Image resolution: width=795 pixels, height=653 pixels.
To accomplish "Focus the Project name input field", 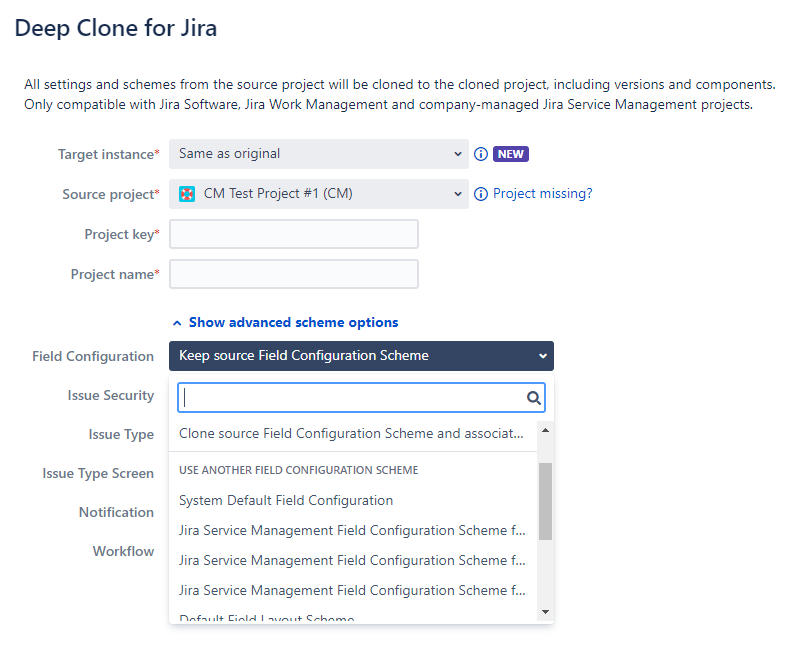I will pyautogui.click(x=294, y=274).
